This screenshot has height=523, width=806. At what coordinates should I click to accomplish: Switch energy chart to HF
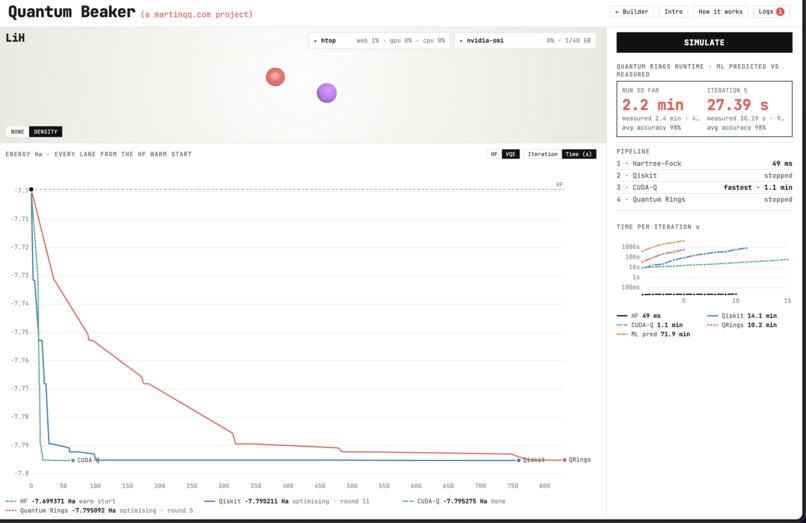coord(494,154)
